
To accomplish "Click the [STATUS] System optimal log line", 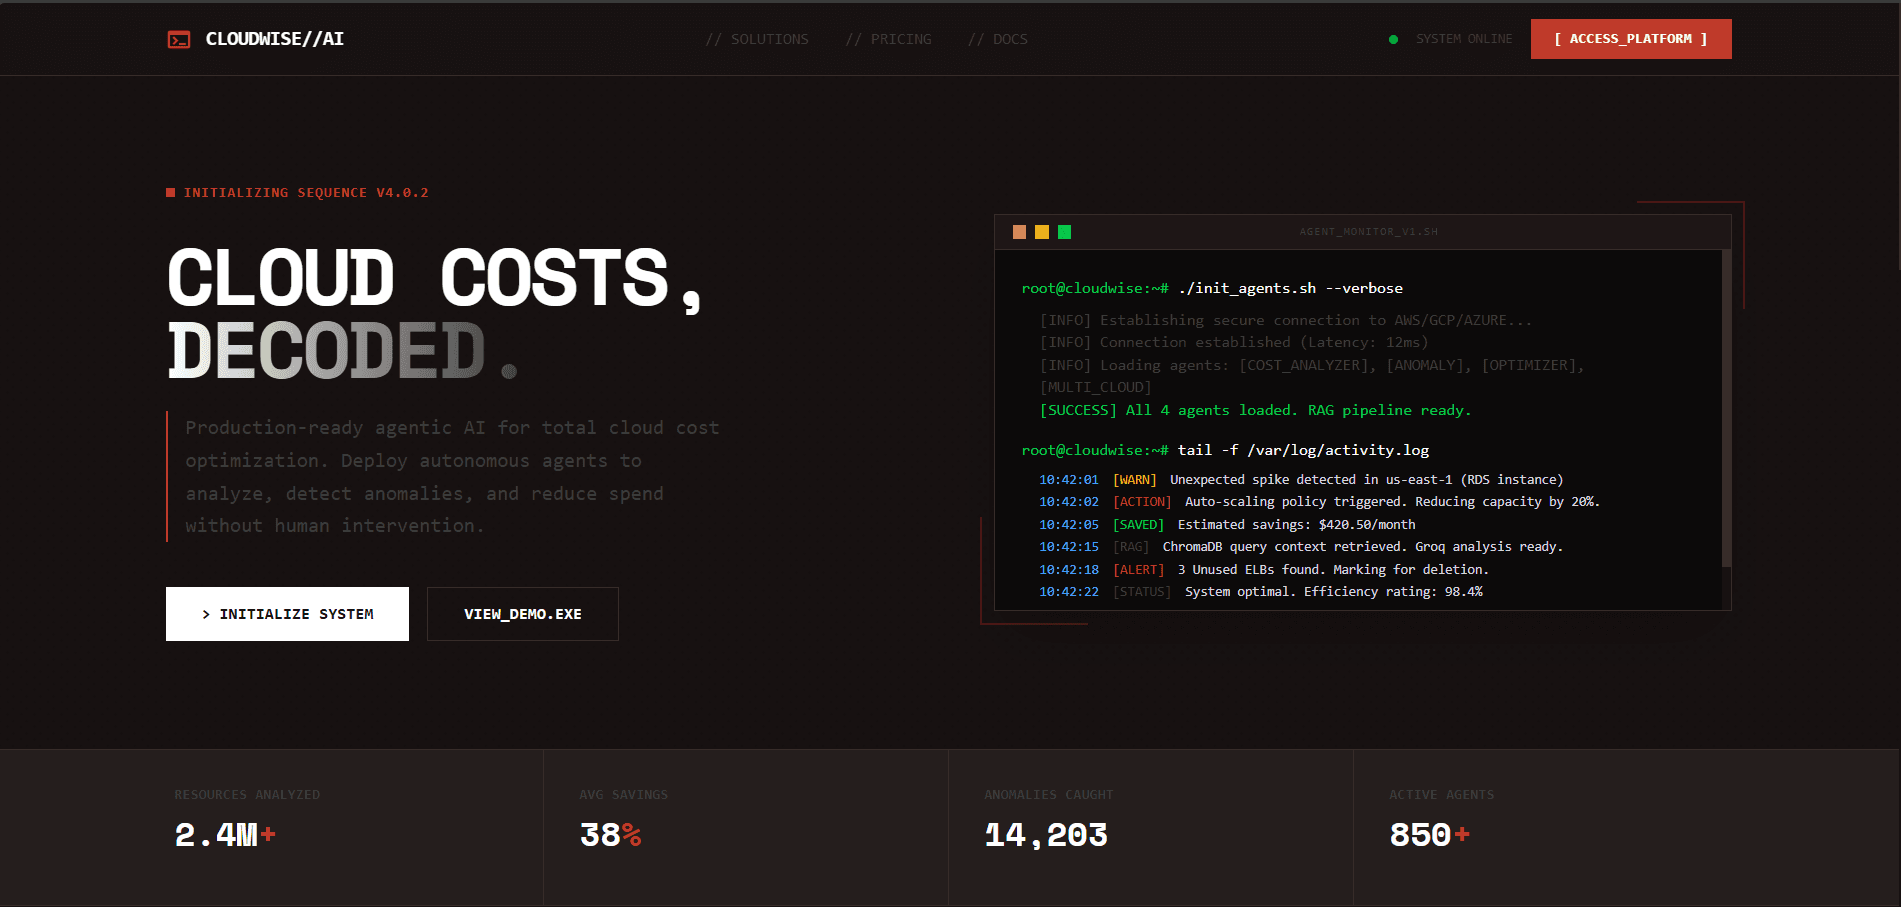I will tap(1260, 592).
